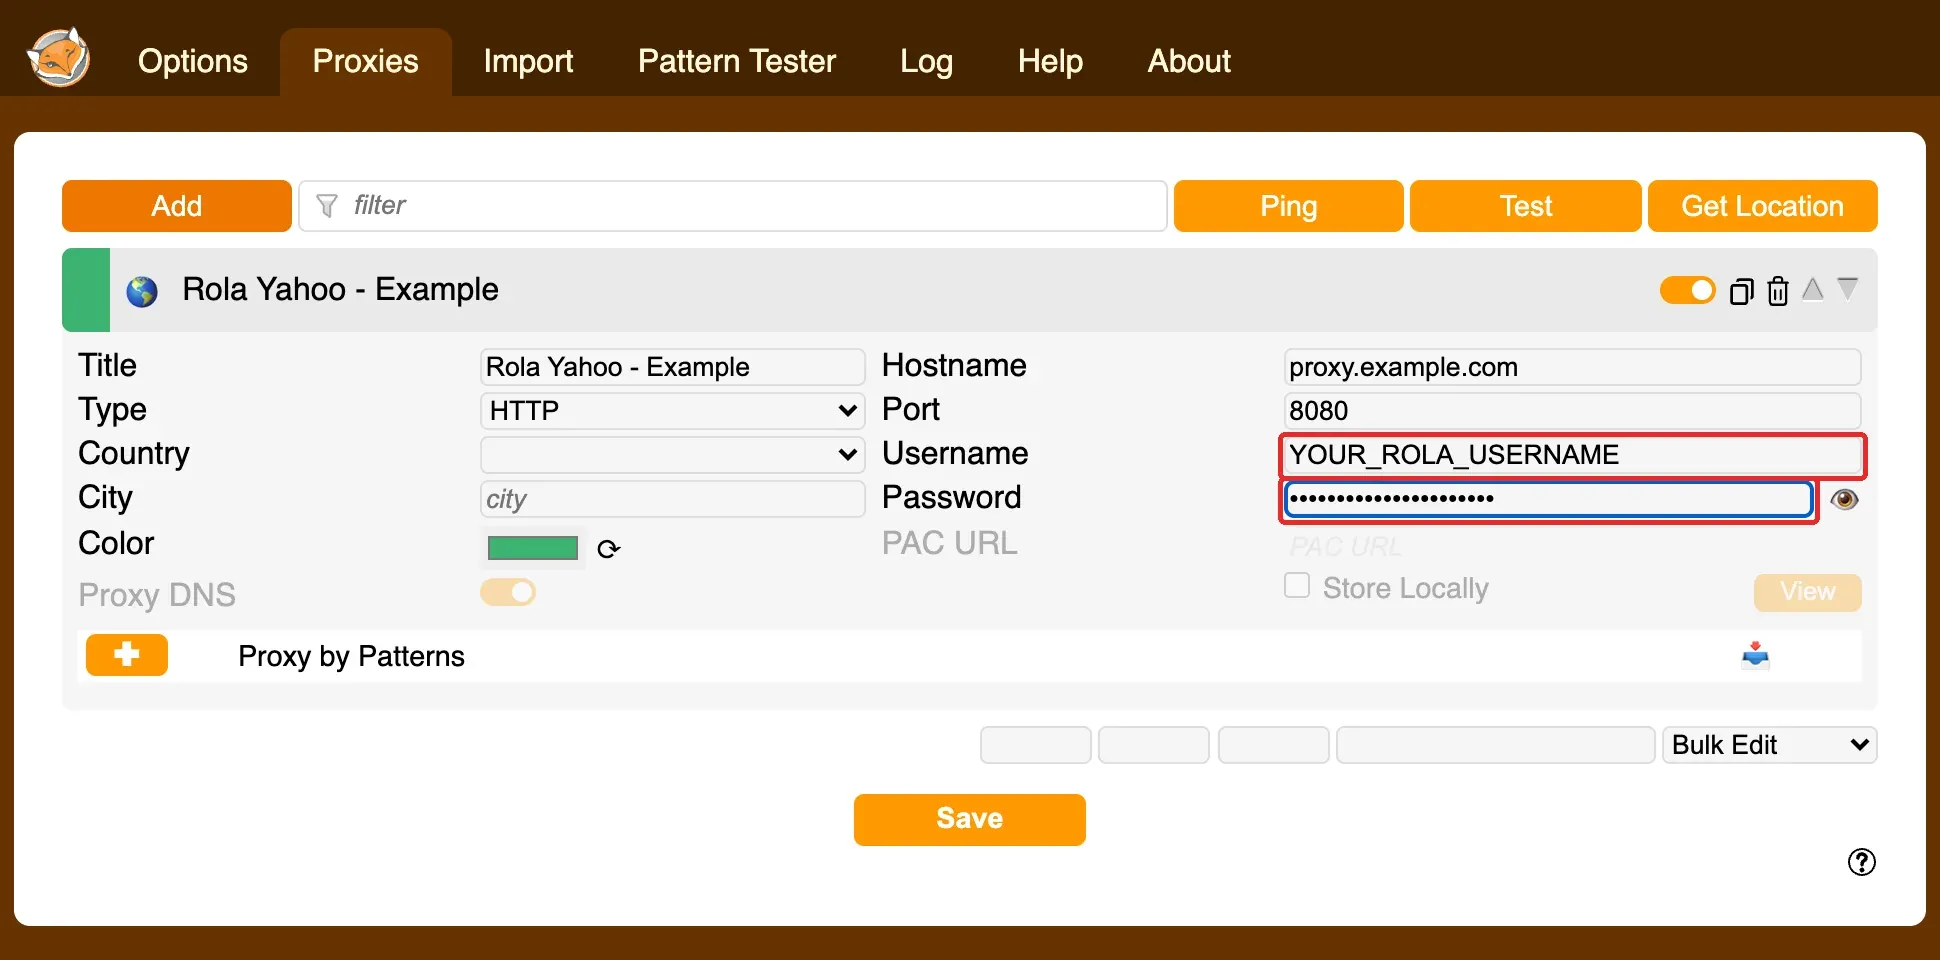1940x960 pixels.
Task: Click the FoxyProxy fox logo
Action: click(x=59, y=57)
